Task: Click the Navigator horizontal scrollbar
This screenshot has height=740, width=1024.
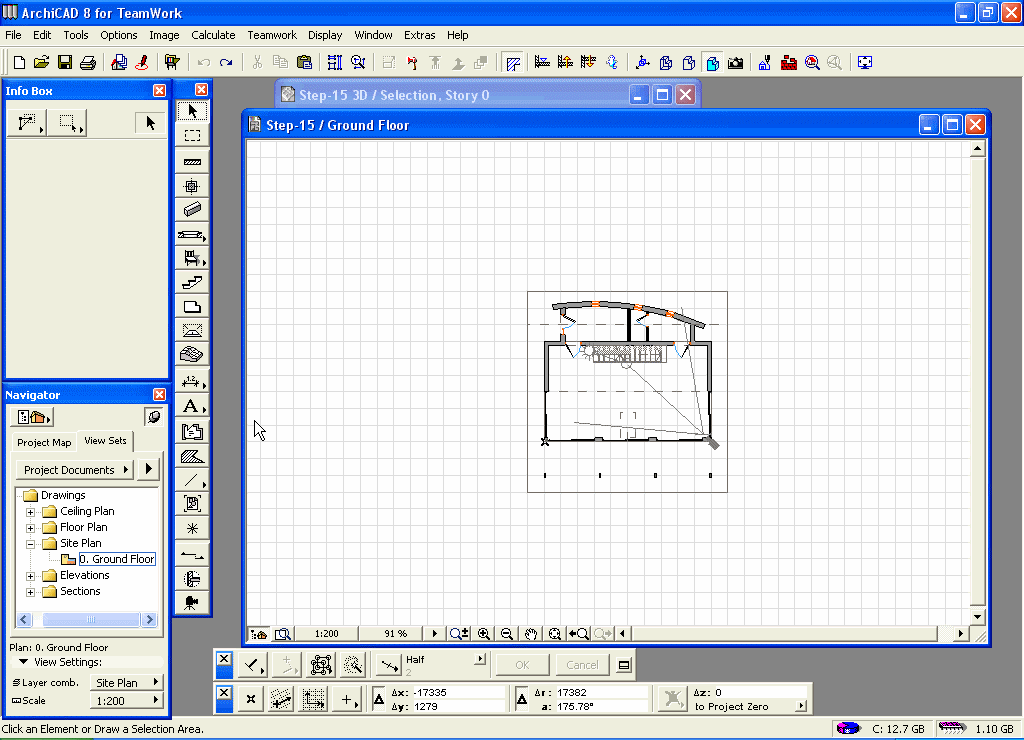Action: click(89, 619)
